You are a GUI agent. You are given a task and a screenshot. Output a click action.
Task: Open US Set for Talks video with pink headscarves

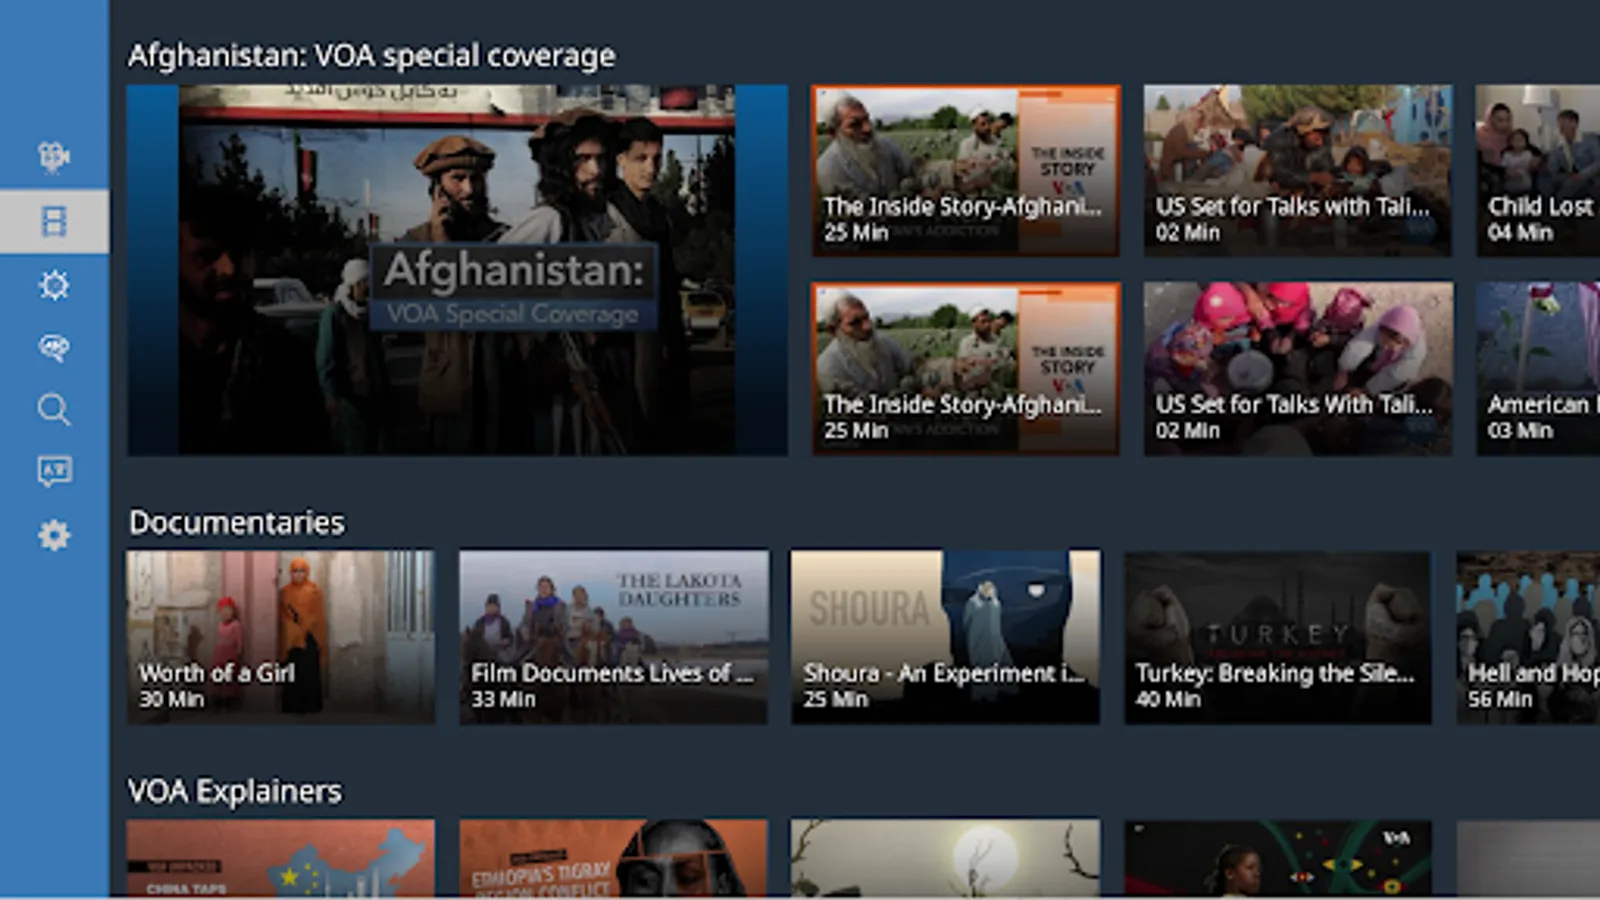click(1298, 368)
